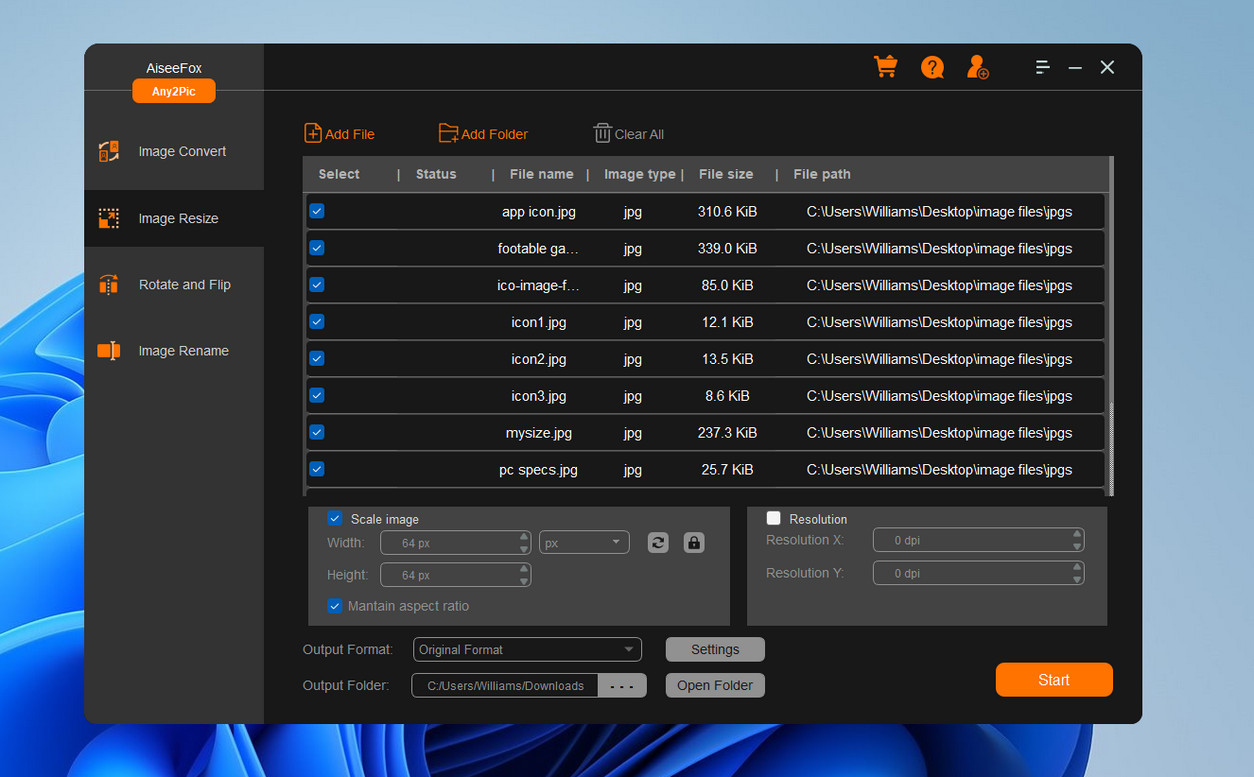Uncheck the mysize.jpg checkbox
Viewport: 1254px width, 777px height.
point(317,432)
